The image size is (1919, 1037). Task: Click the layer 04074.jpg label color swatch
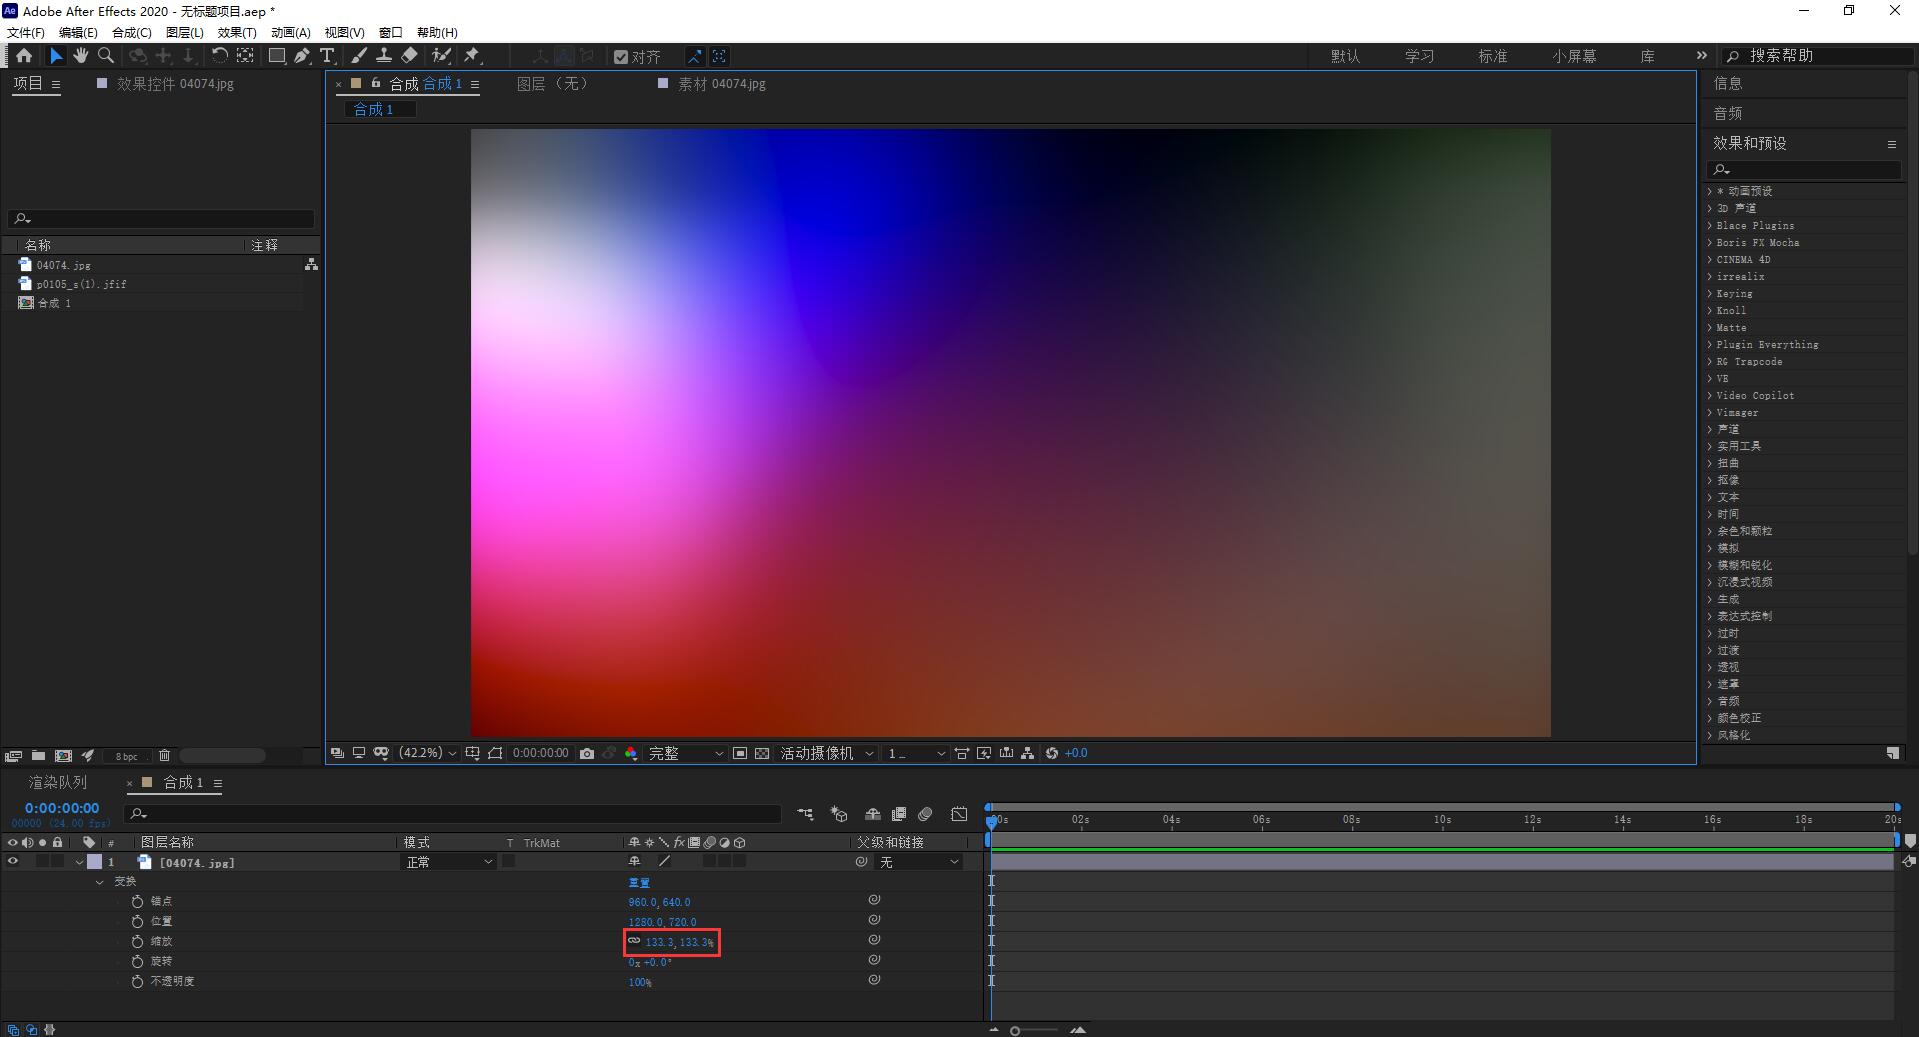click(x=95, y=861)
